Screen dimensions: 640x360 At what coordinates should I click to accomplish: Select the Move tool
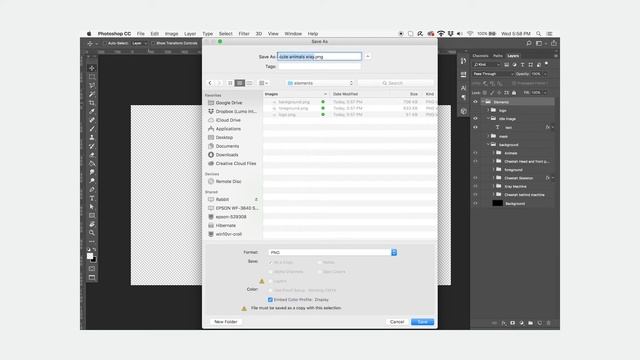92,68
